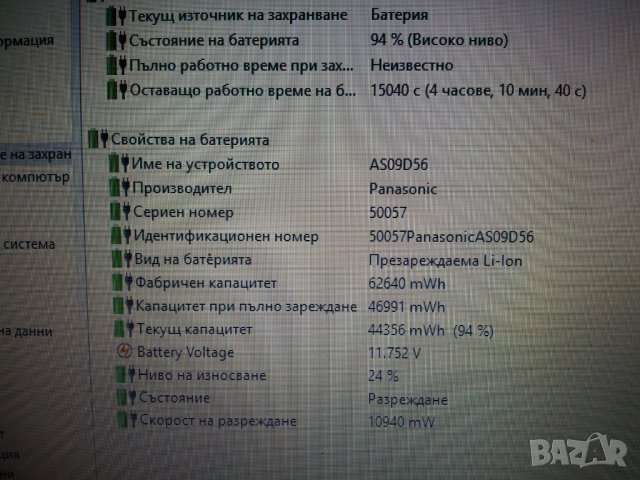
Task: Click the wear level value 24 %
Action: click(x=383, y=376)
